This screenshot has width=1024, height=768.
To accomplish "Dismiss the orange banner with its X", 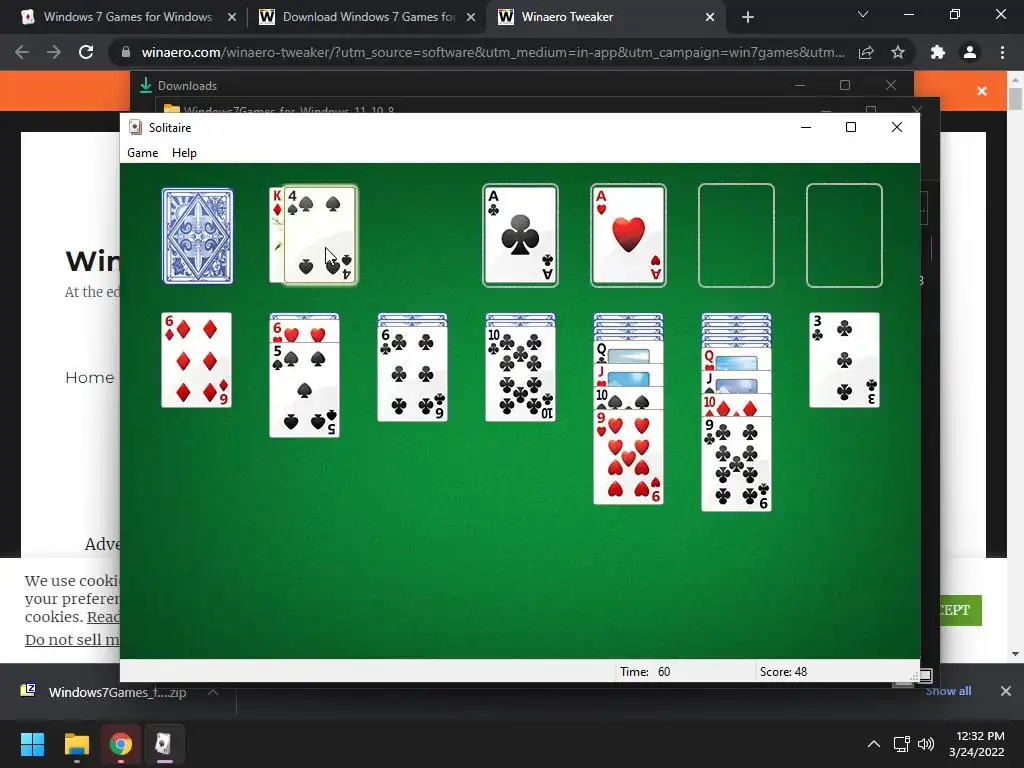I will click(982, 91).
